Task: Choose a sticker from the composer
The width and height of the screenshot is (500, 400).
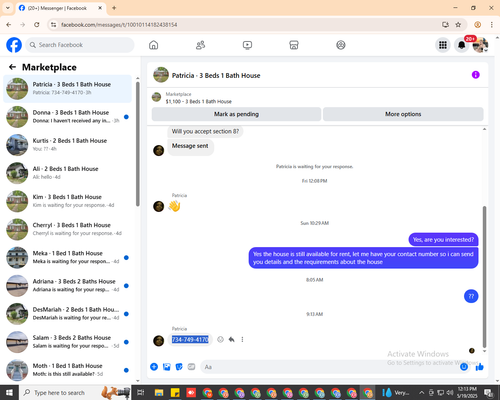Action: click(179, 367)
